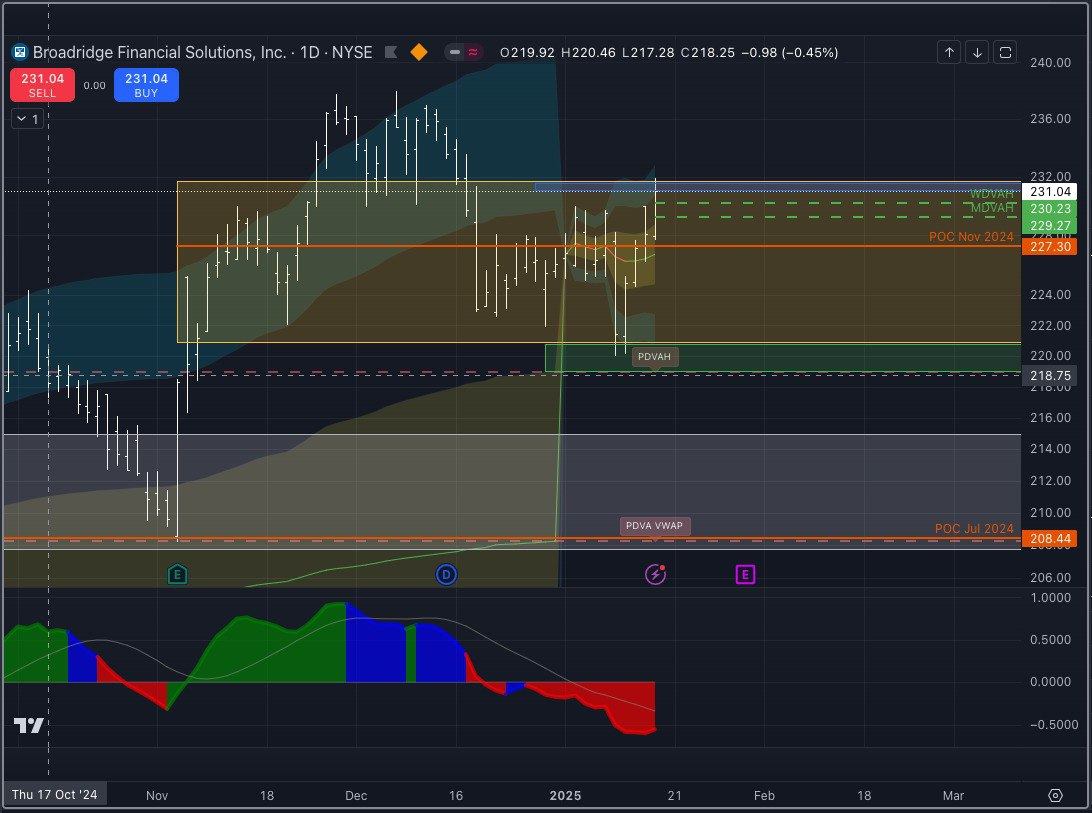The height and width of the screenshot is (813, 1092).
Task: Click the blue dividend marker
Action: [x=446, y=574]
